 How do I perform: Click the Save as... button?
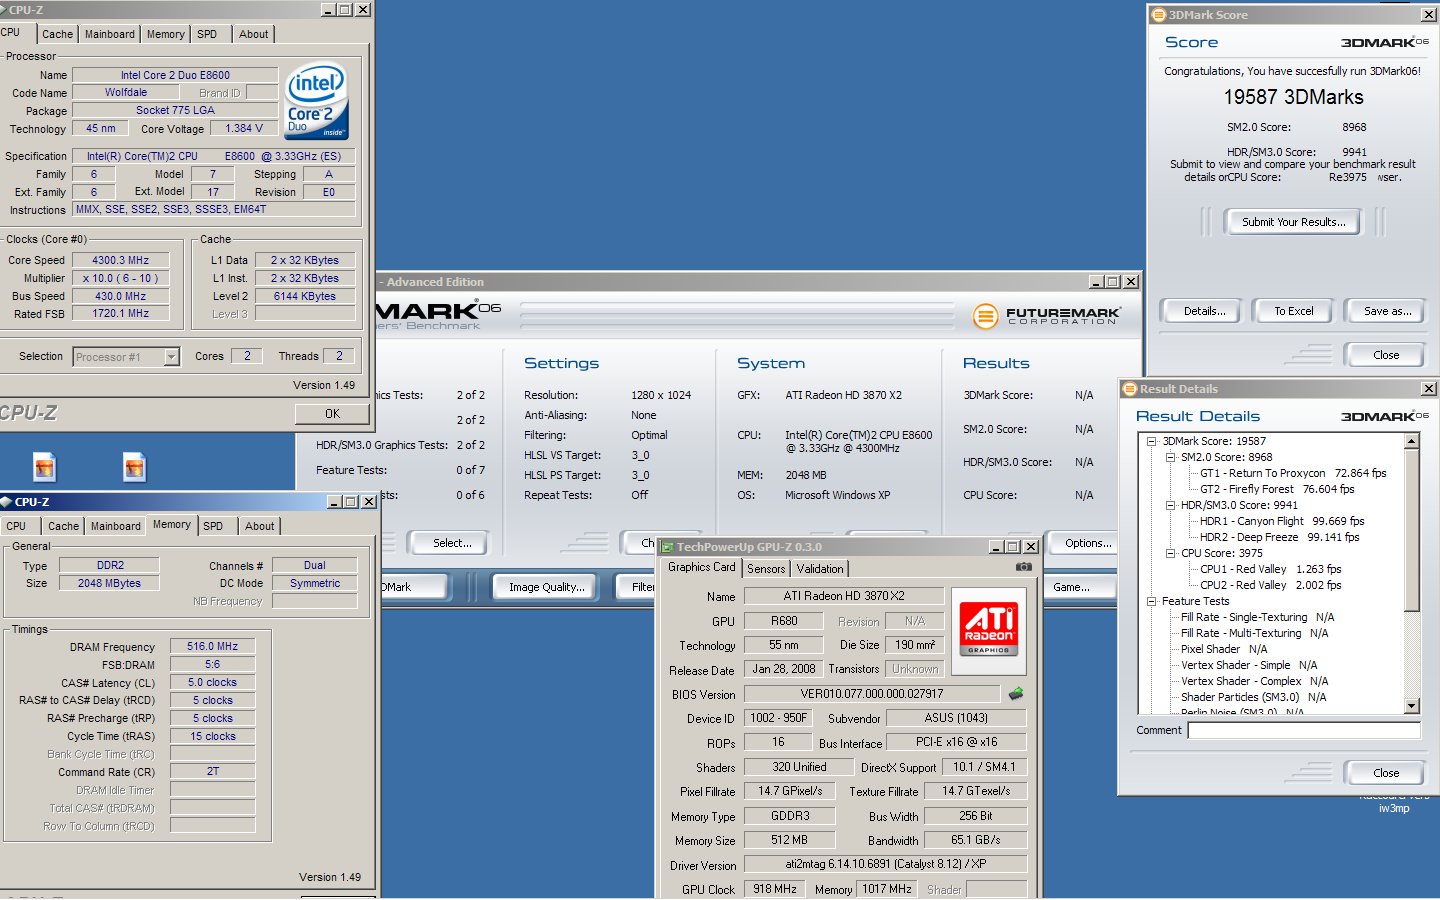(1387, 311)
